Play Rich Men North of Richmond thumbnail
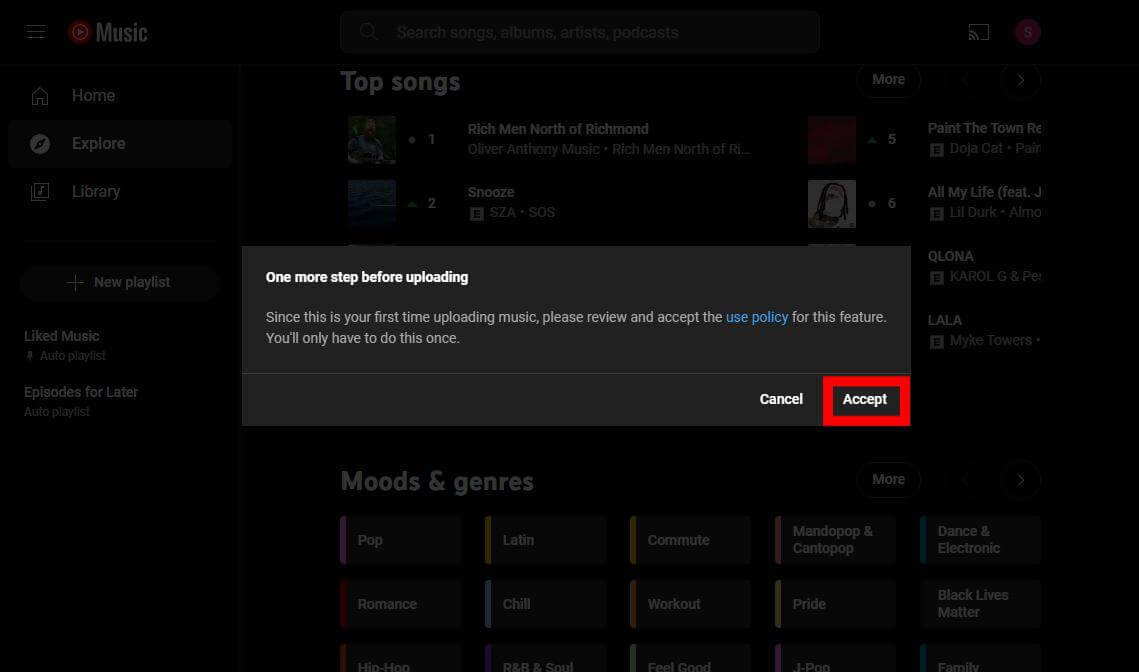The width and height of the screenshot is (1139, 672). pos(372,139)
